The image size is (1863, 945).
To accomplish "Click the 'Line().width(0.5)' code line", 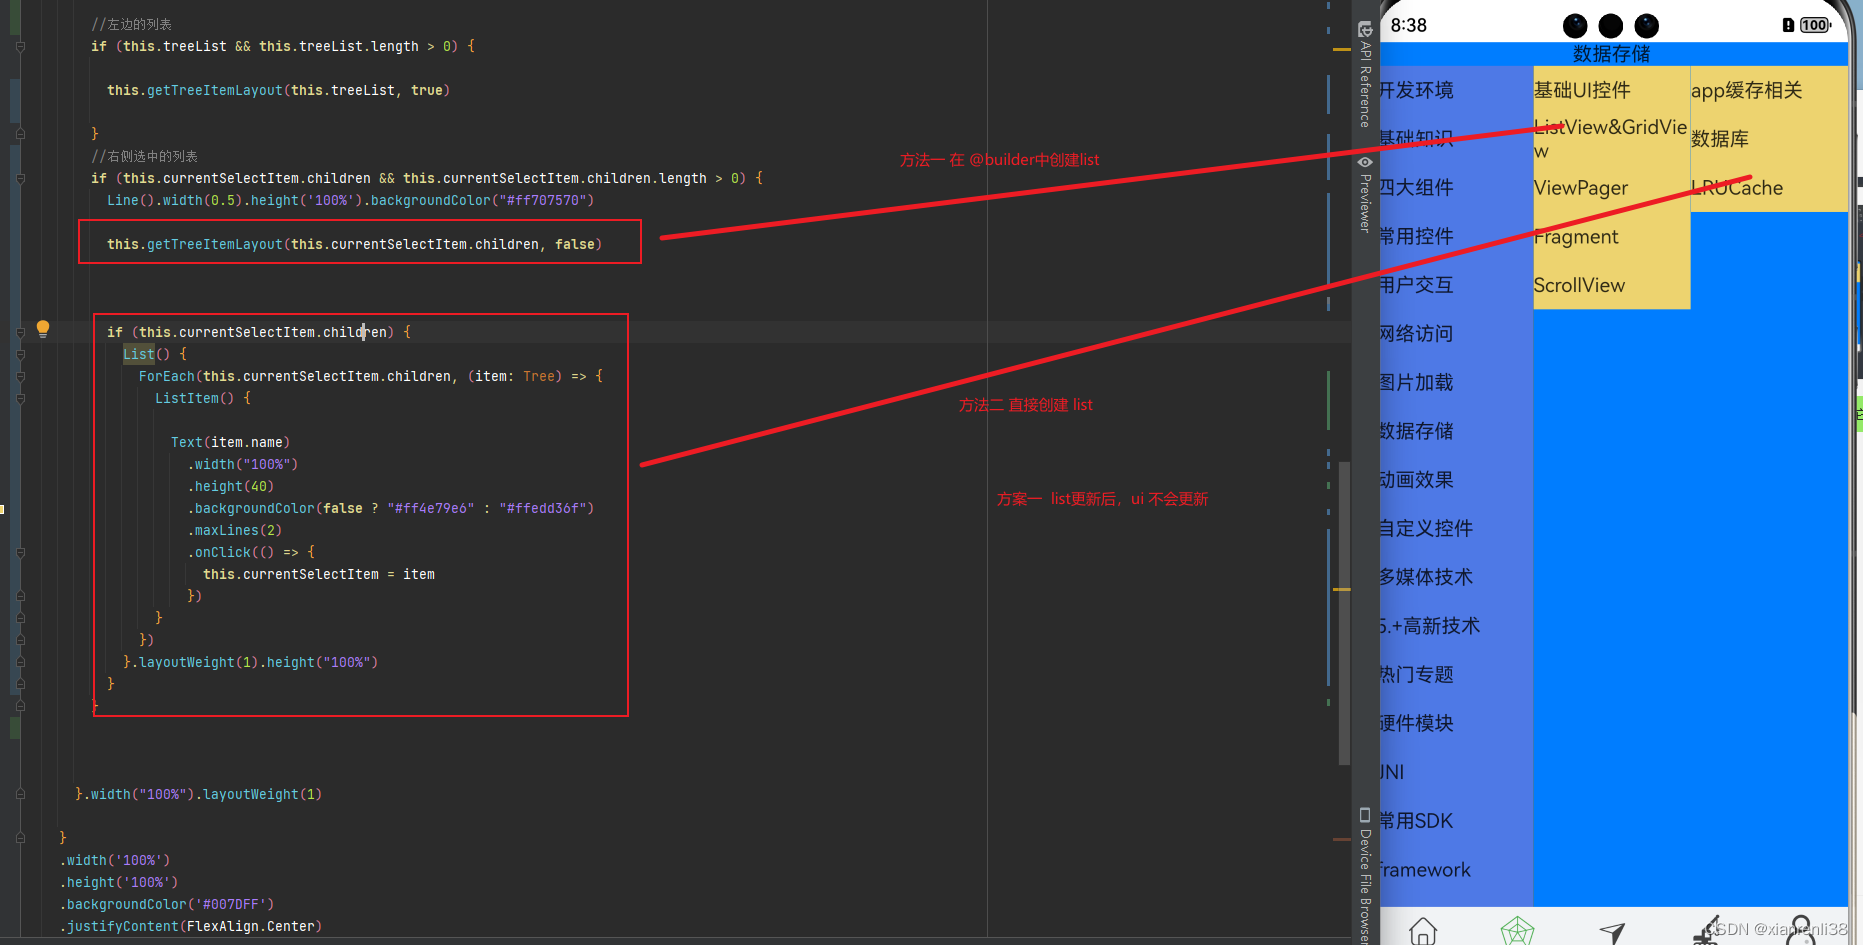I will (x=350, y=200).
